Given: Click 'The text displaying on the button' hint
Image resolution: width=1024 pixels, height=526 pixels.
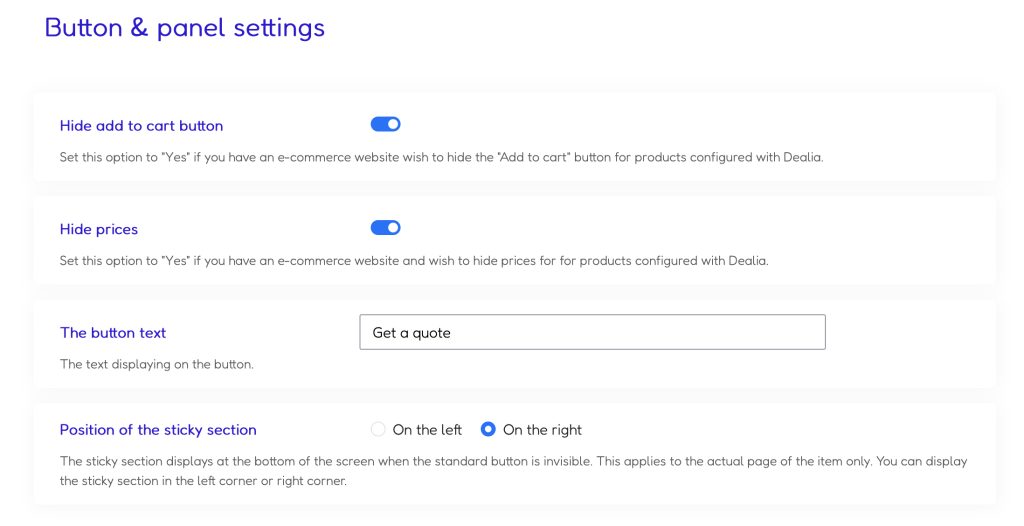Looking at the screenshot, I should tap(157, 364).
